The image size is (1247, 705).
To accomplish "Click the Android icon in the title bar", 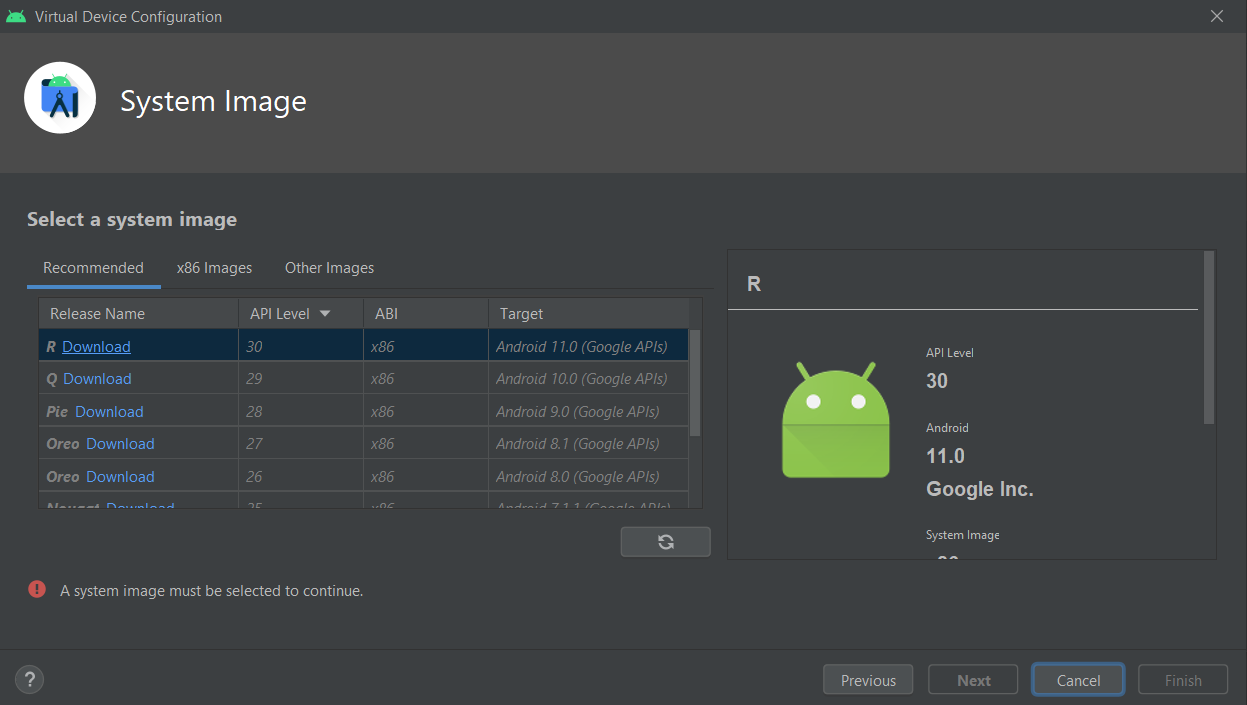I will coord(16,16).
